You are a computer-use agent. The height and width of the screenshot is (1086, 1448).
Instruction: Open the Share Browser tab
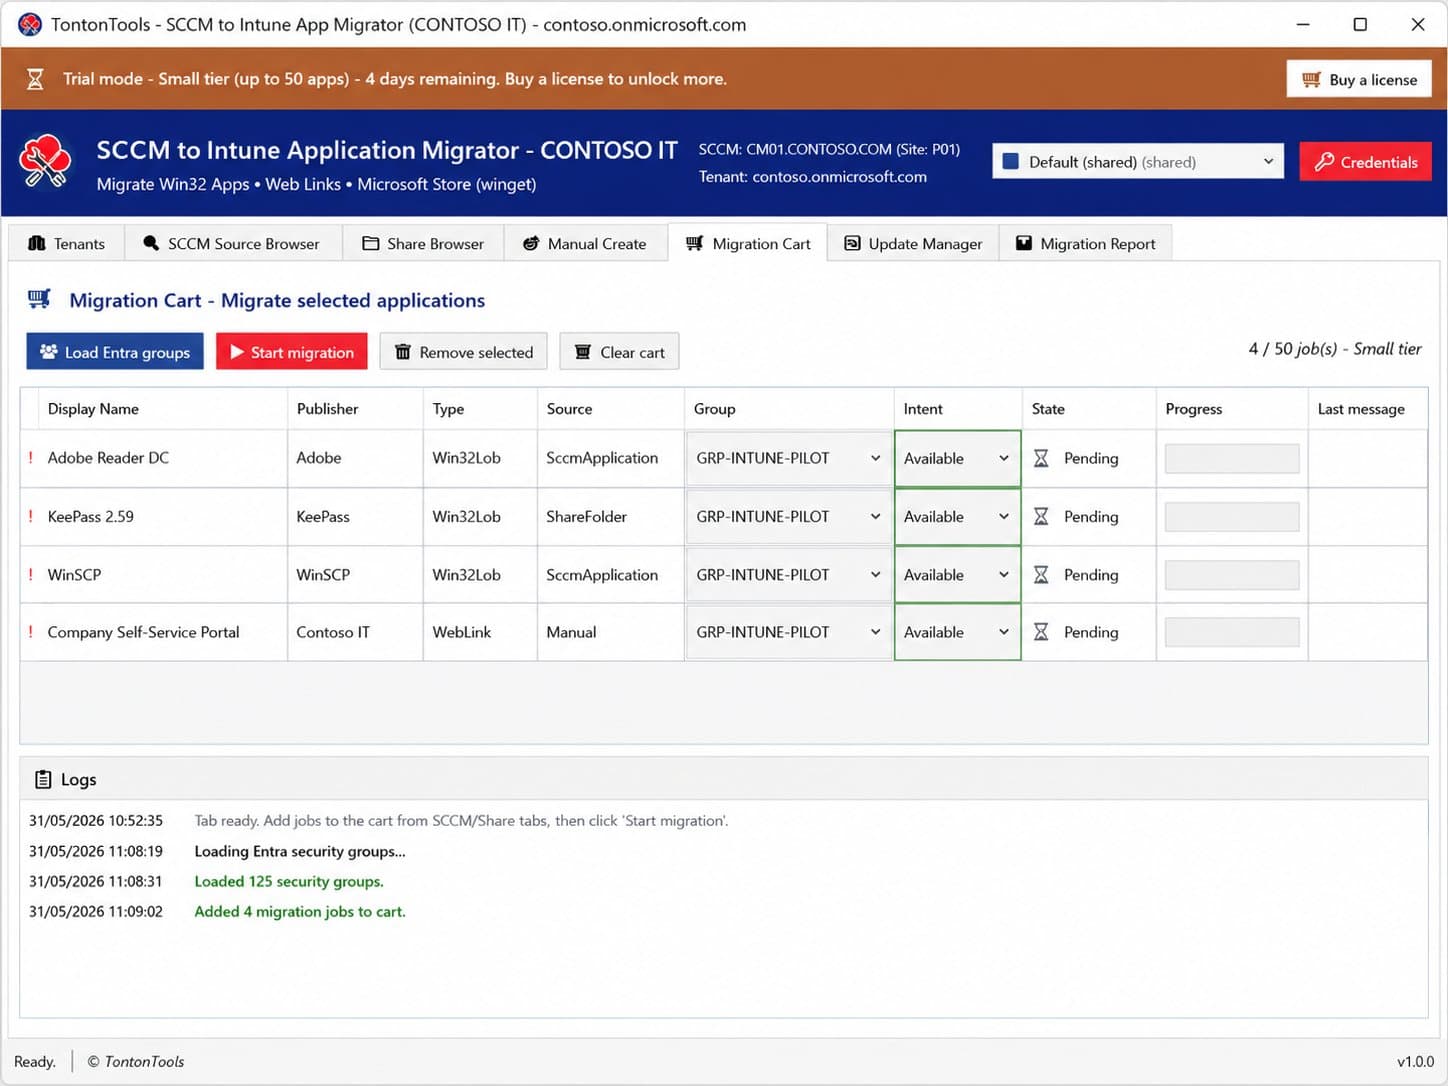pos(423,243)
